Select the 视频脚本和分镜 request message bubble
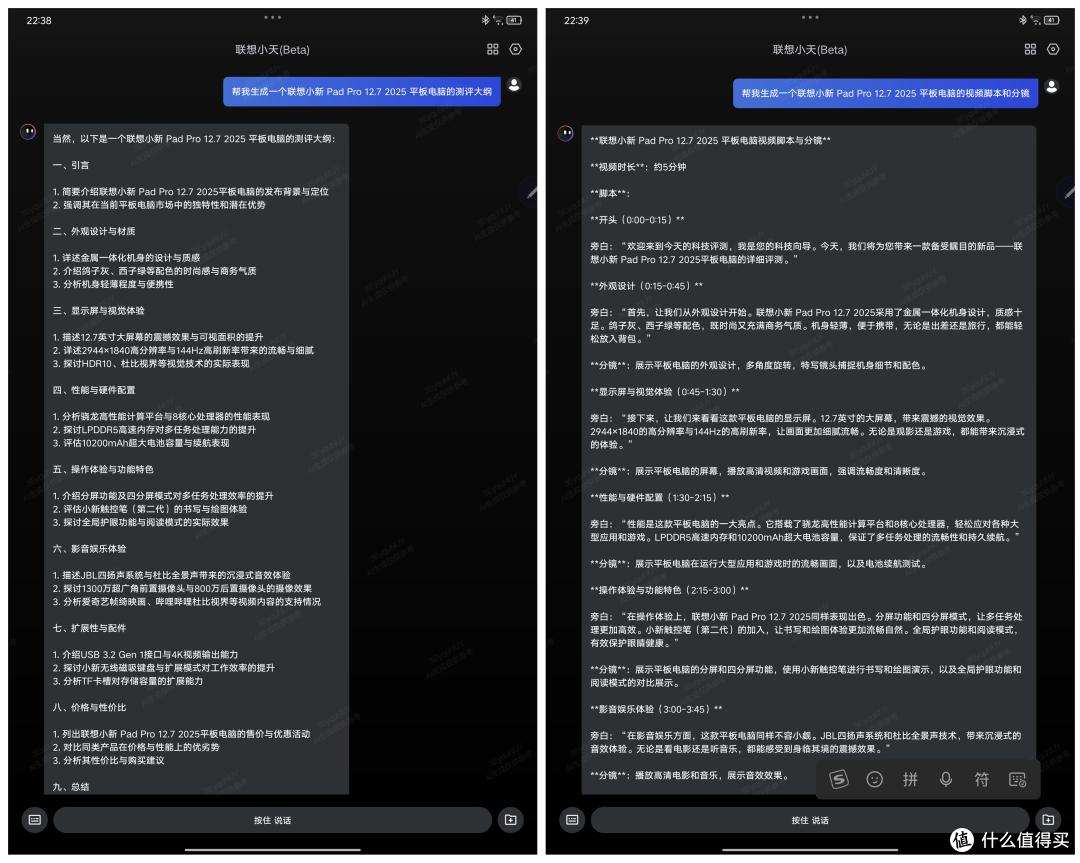The height and width of the screenshot is (863, 1080). (x=885, y=93)
